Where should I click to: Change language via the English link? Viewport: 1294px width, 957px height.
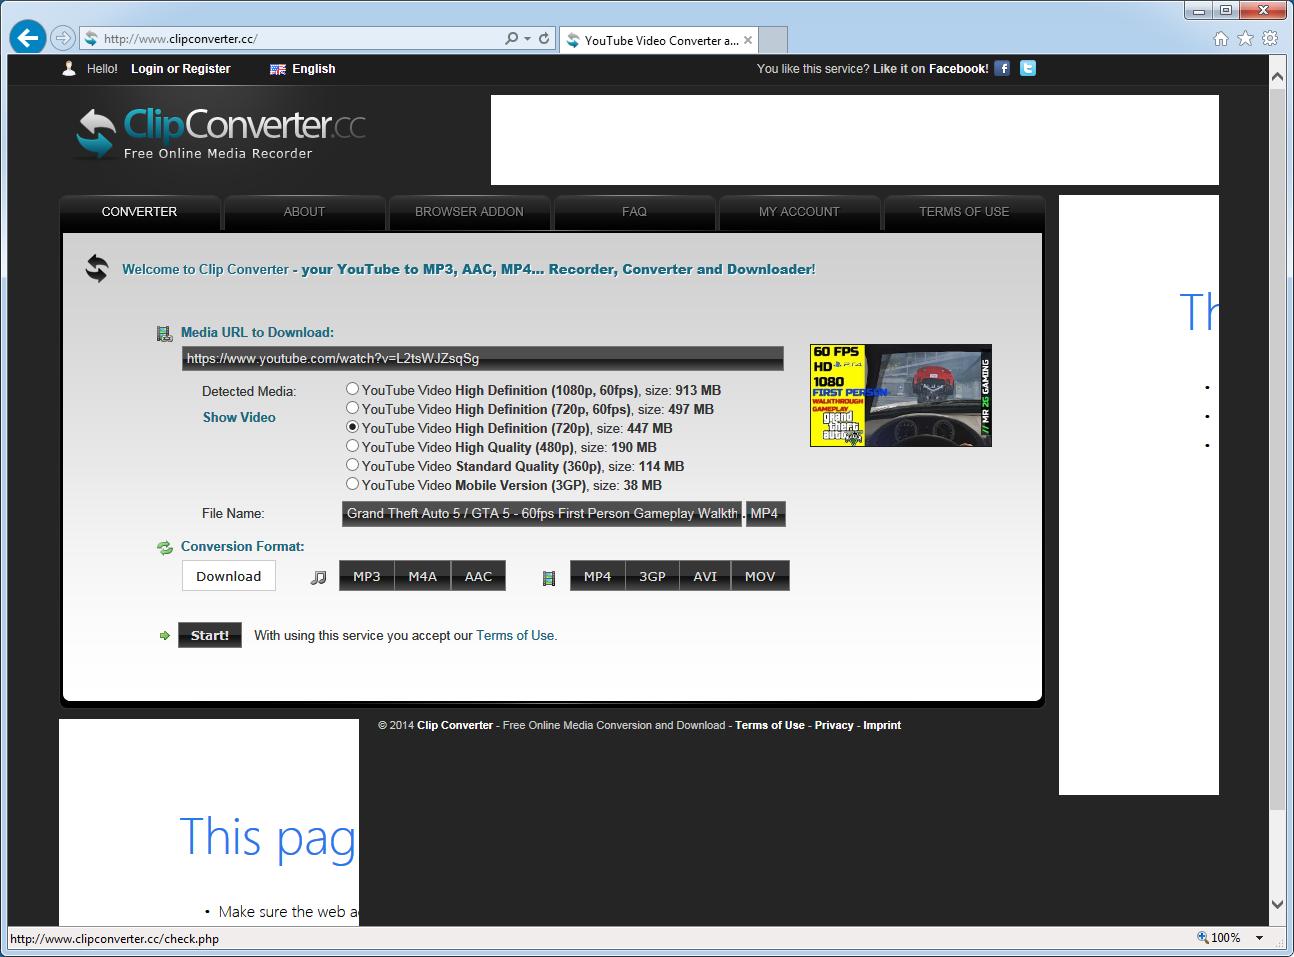click(314, 69)
